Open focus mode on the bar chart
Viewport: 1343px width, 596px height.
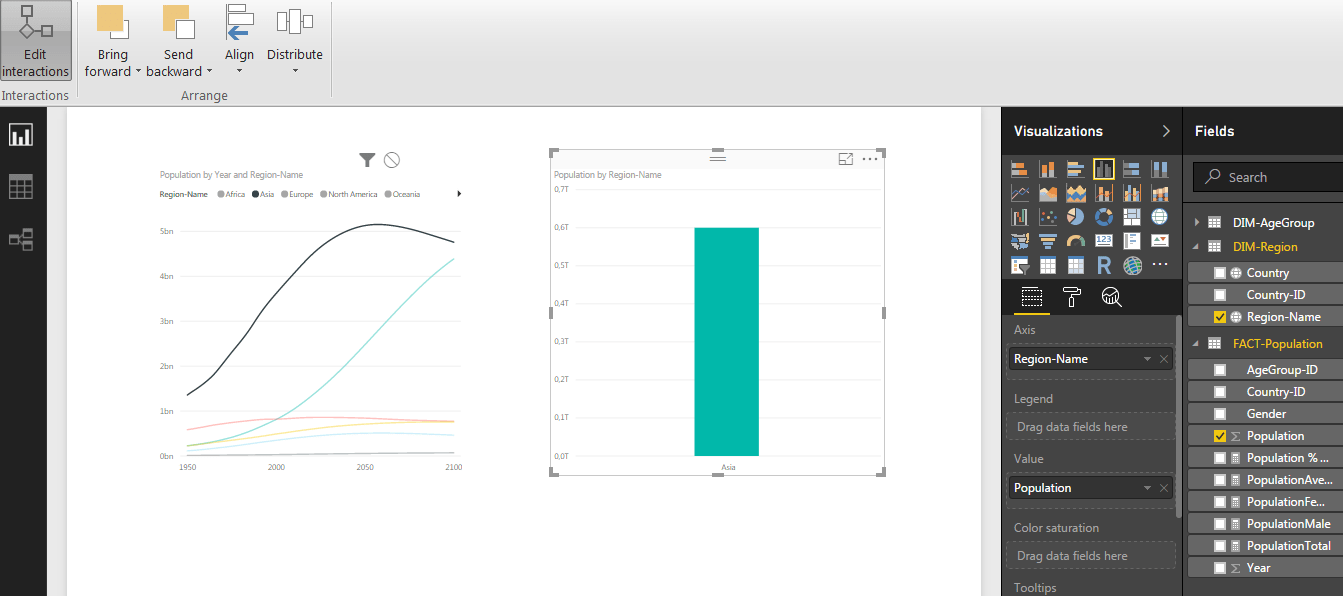(846, 159)
